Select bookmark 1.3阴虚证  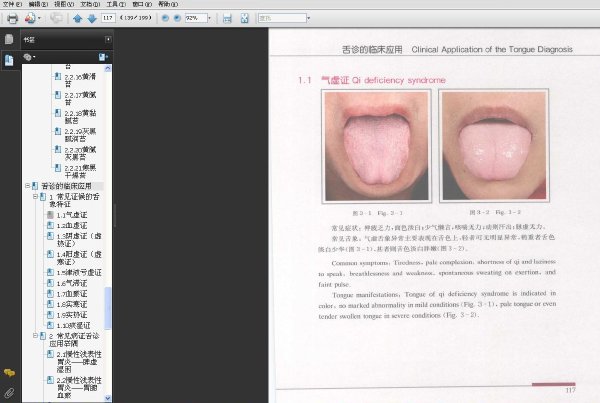point(79,240)
